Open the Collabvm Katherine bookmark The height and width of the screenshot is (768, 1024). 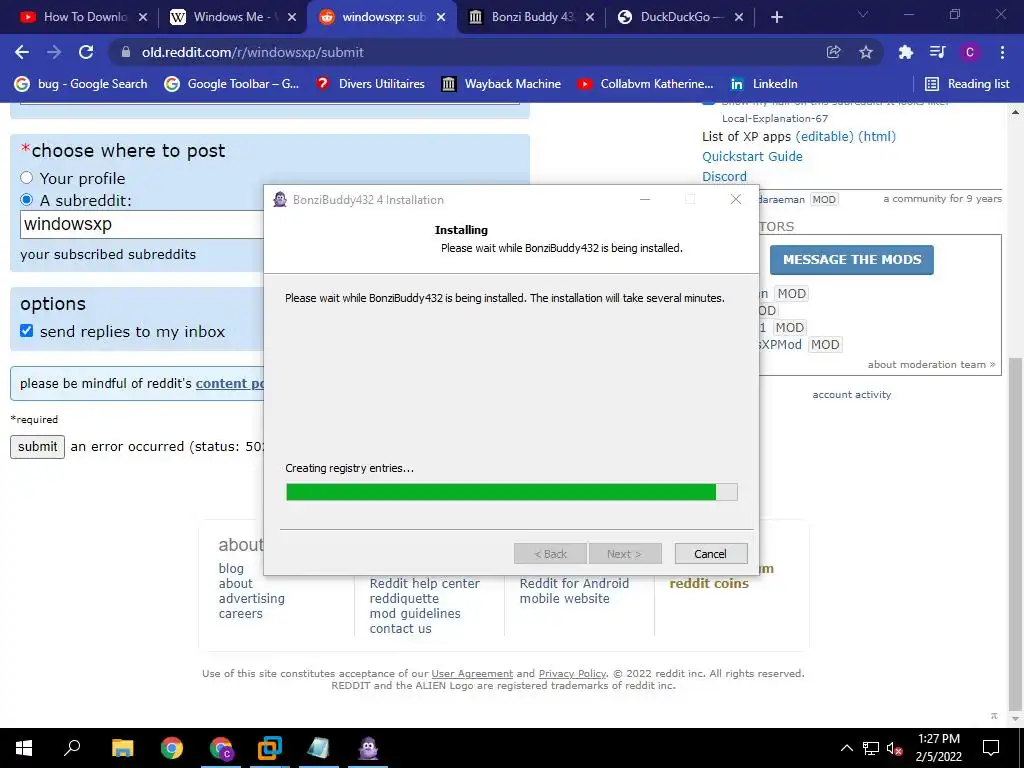tap(646, 84)
